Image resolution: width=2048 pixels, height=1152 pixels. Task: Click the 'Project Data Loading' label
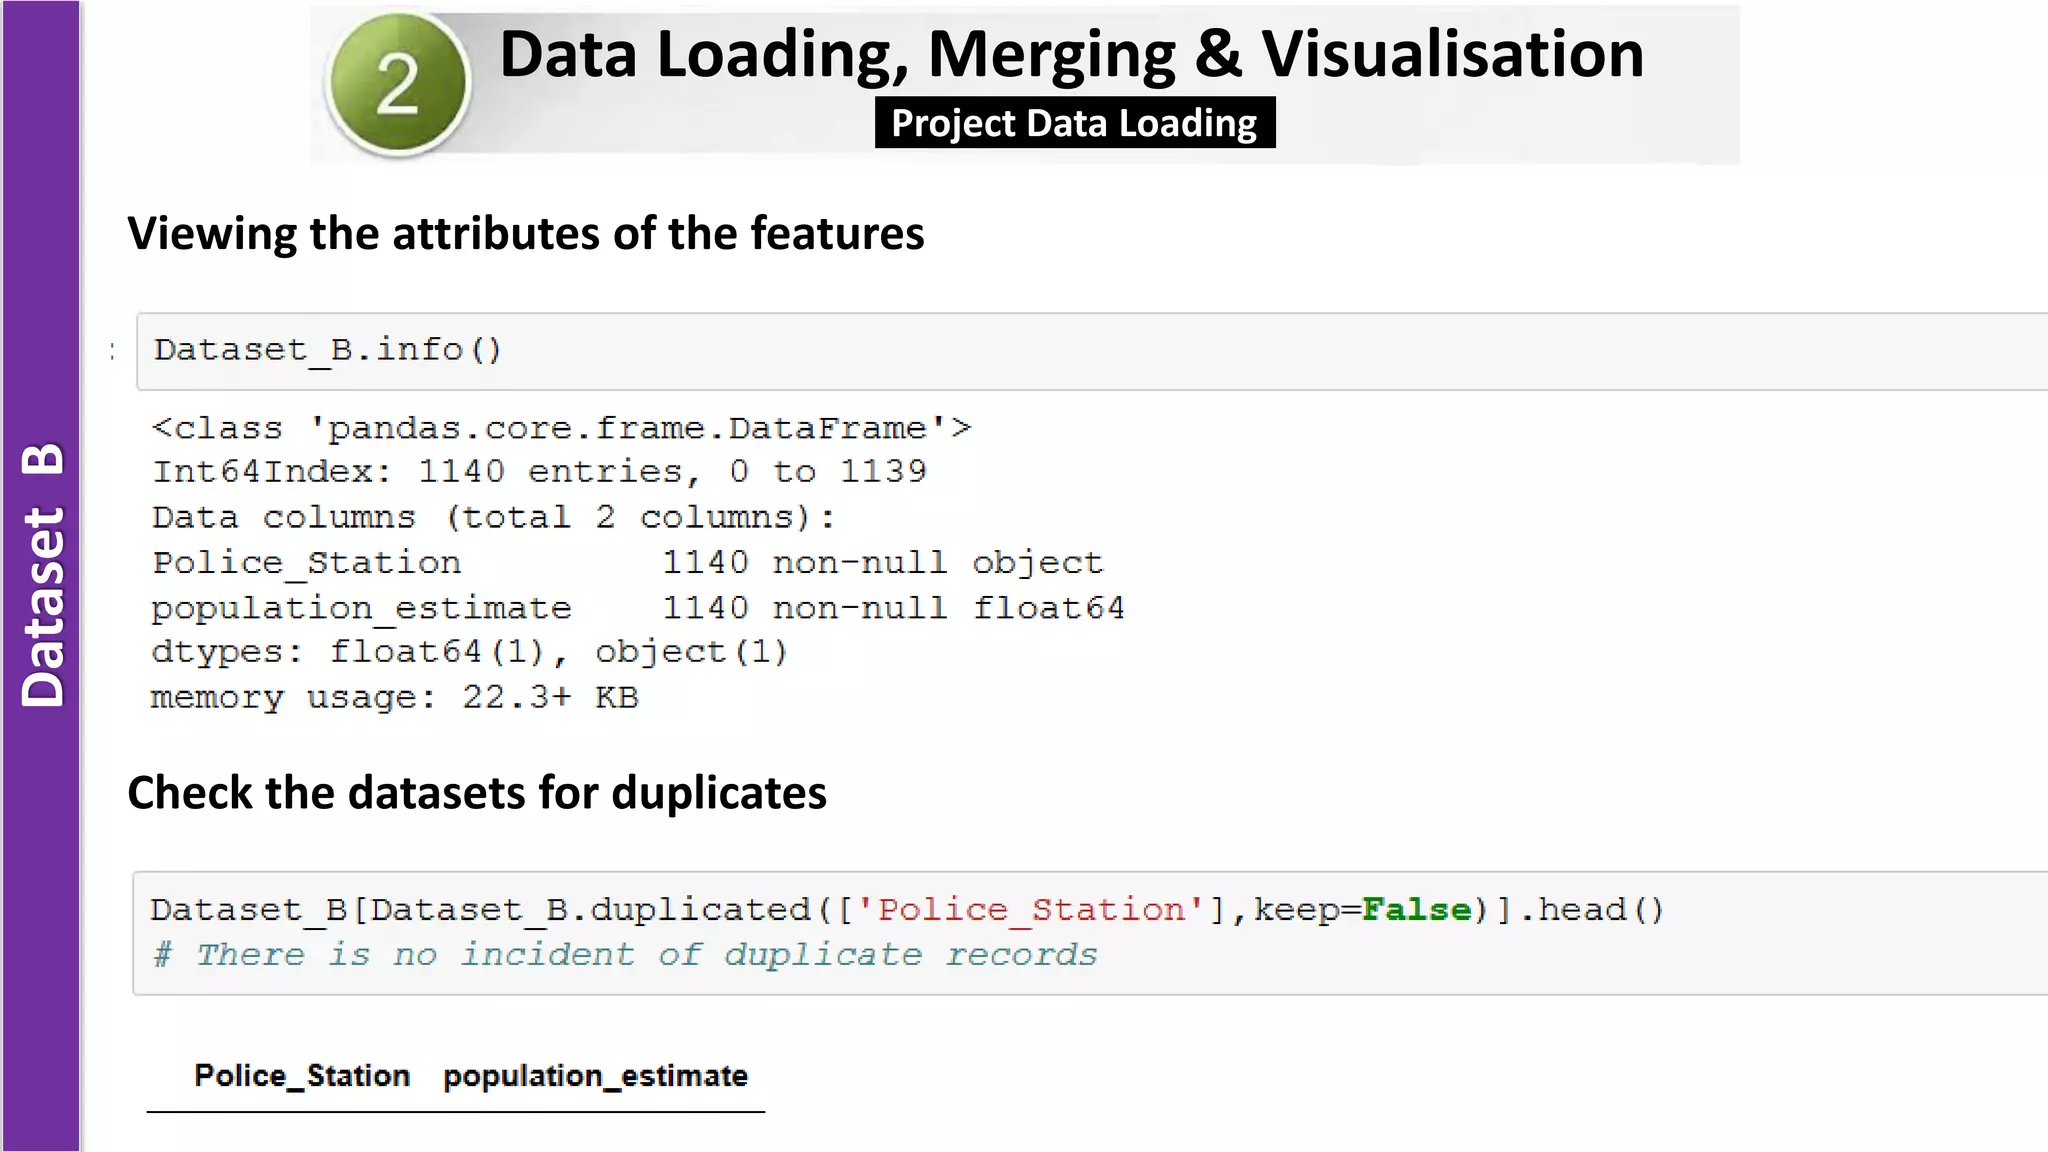pyautogui.click(x=1074, y=123)
